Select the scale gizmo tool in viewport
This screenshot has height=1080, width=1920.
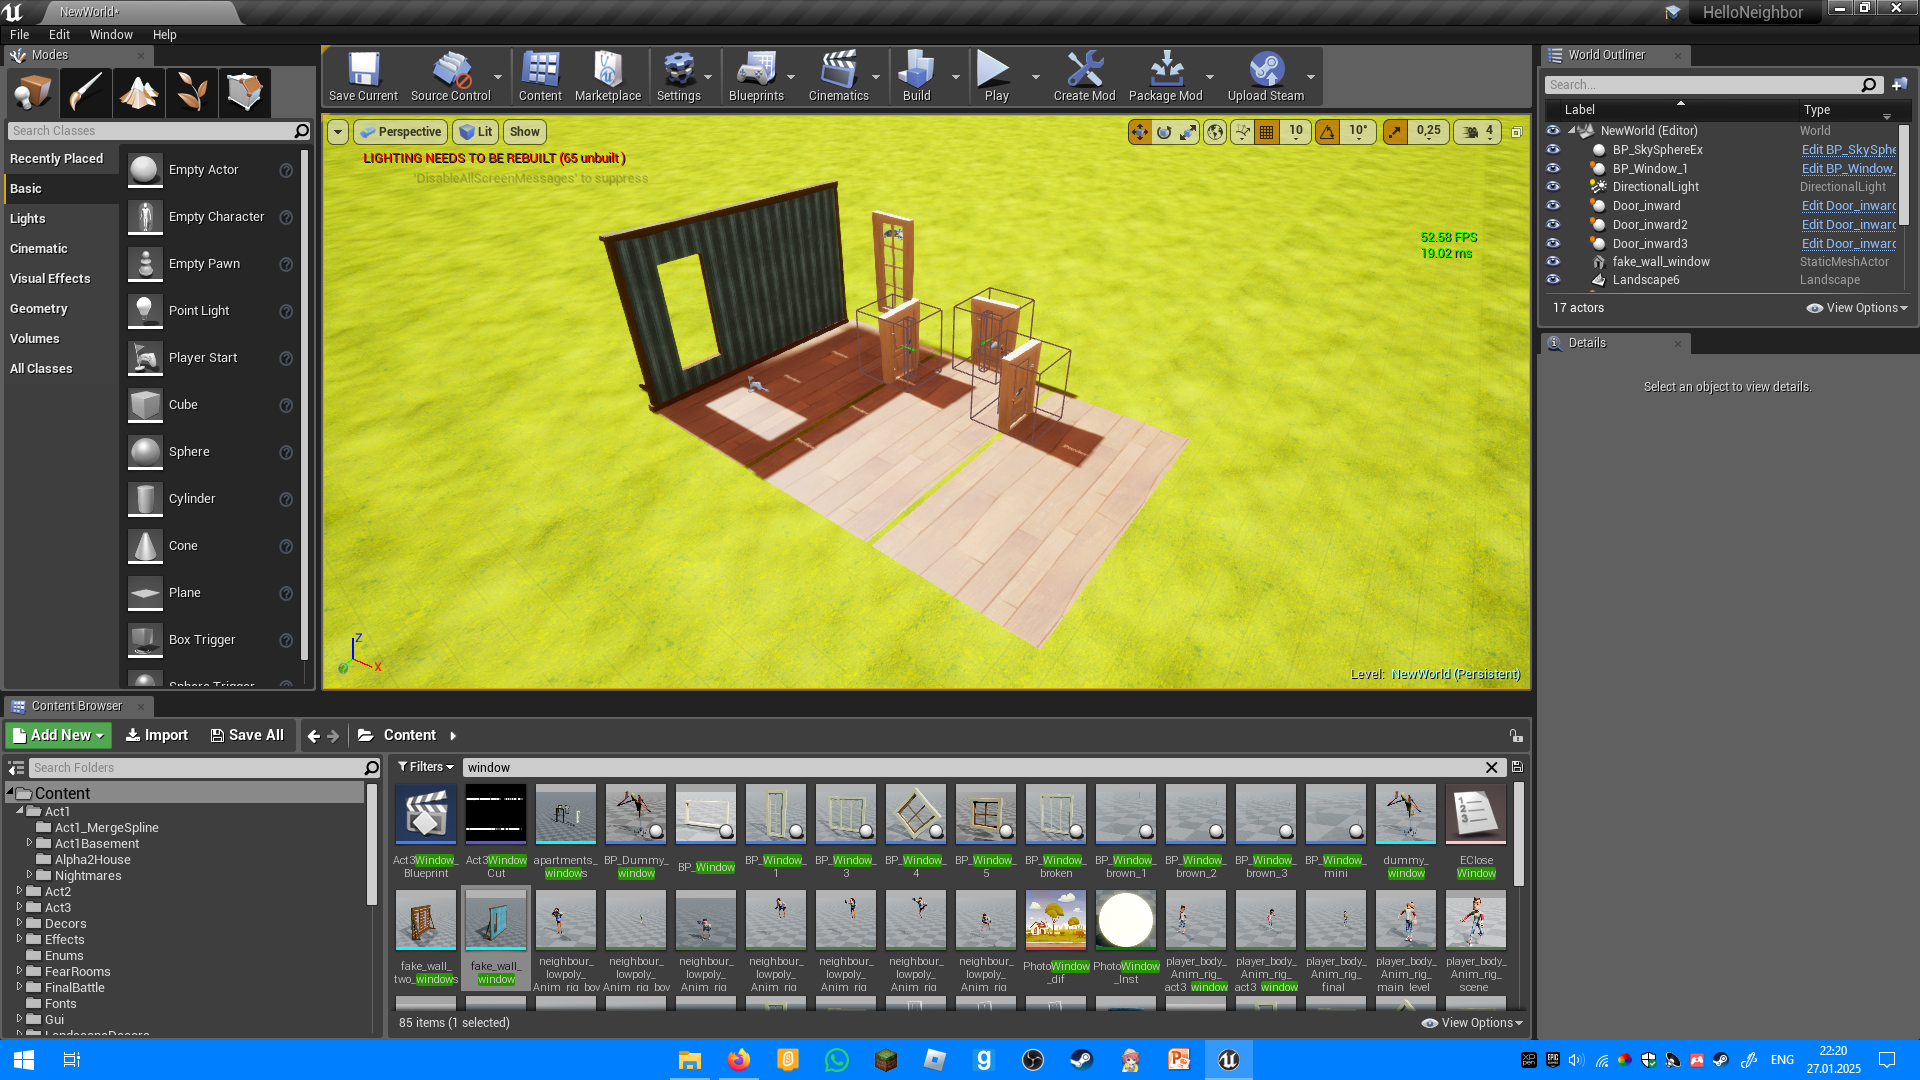point(1188,132)
